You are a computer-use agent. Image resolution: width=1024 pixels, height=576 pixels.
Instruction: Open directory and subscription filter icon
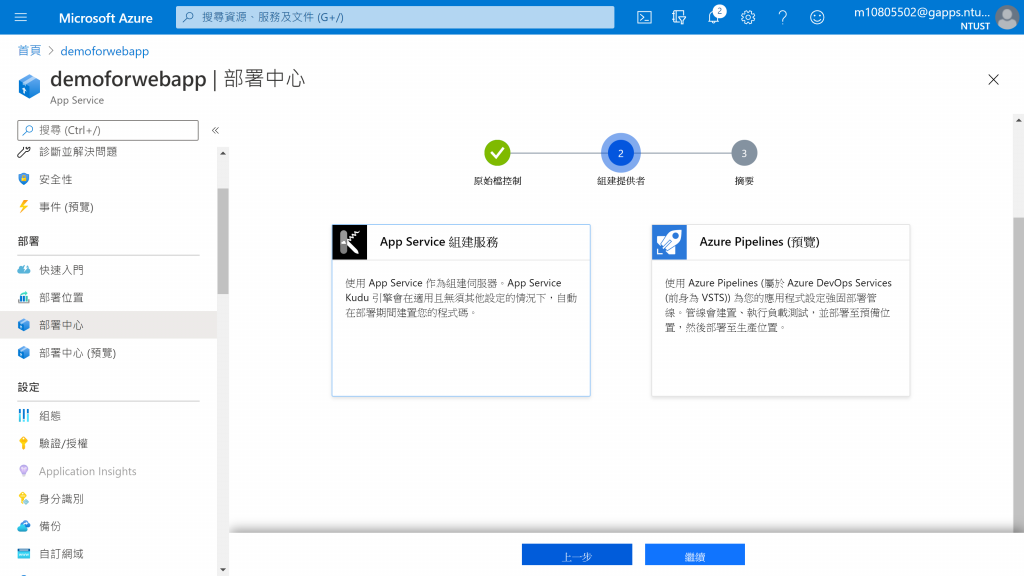[679, 18]
